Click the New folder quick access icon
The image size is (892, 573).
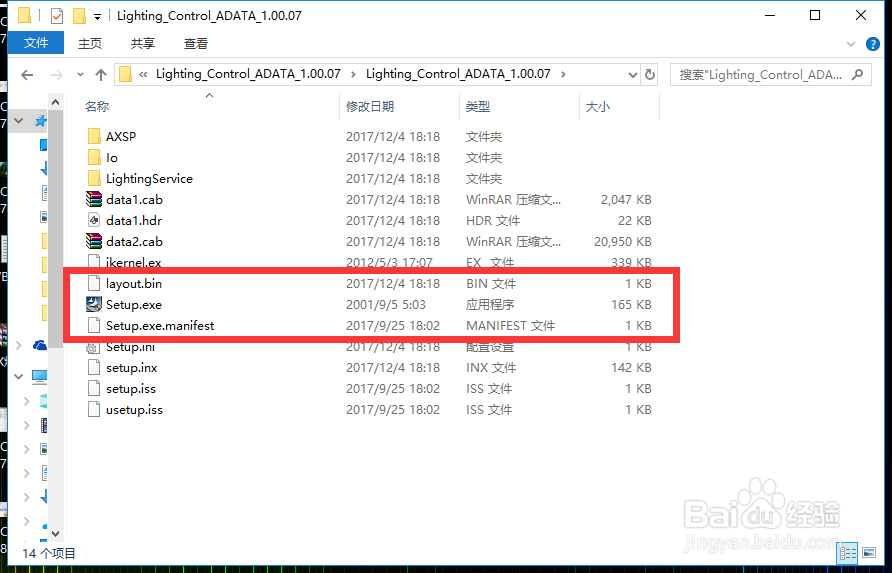[x=80, y=16]
